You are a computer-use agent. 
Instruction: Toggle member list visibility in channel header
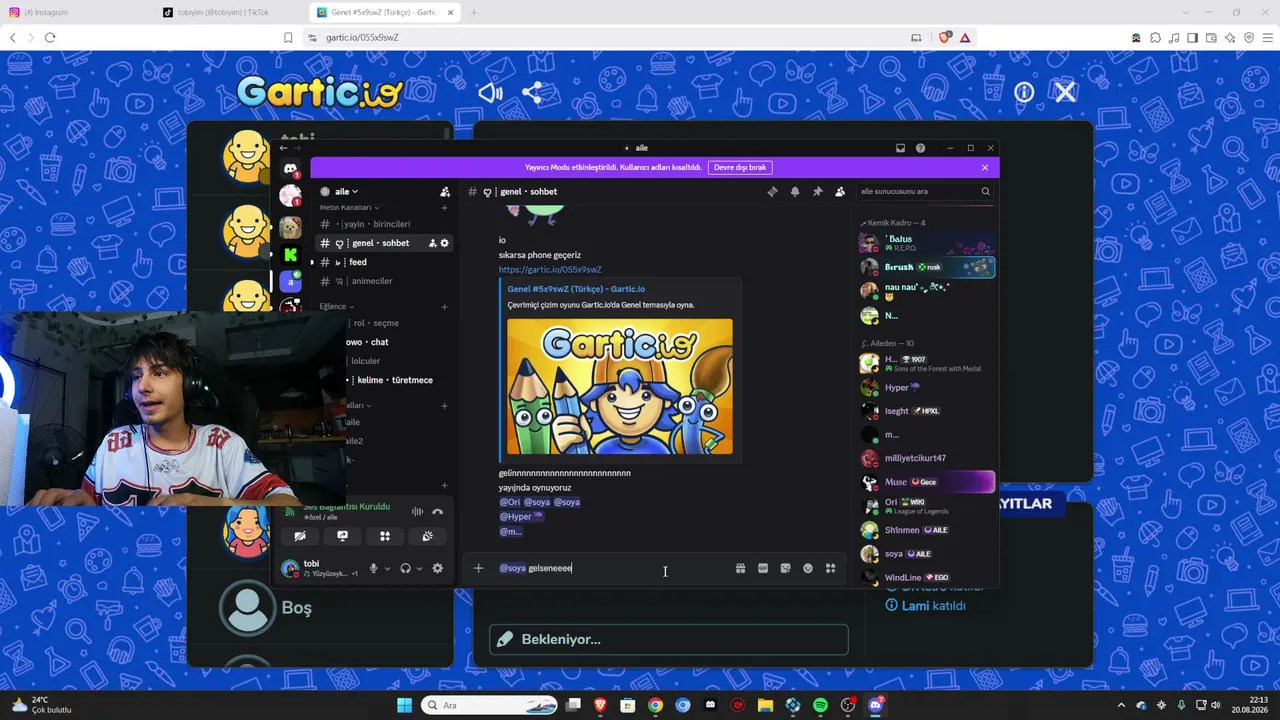pos(840,192)
